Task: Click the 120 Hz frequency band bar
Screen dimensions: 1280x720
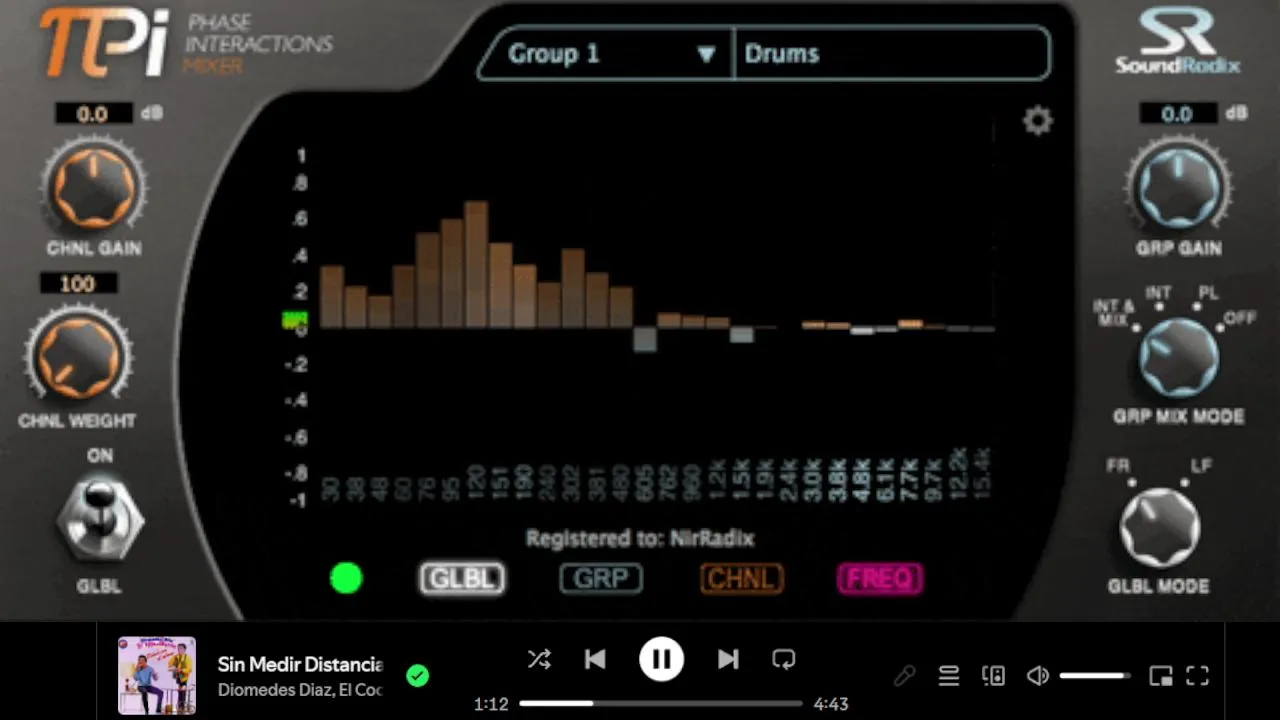Action: tap(476, 265)
